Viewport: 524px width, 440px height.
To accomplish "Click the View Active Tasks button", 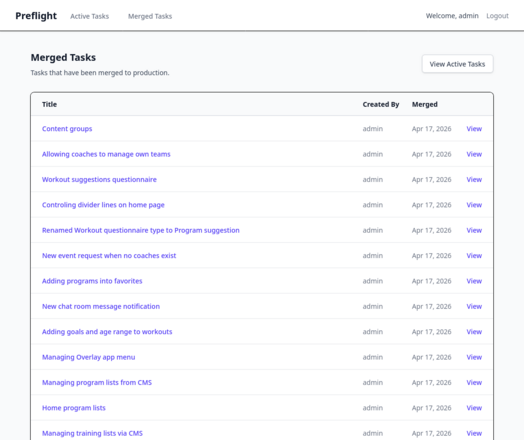I will (457, 64).
